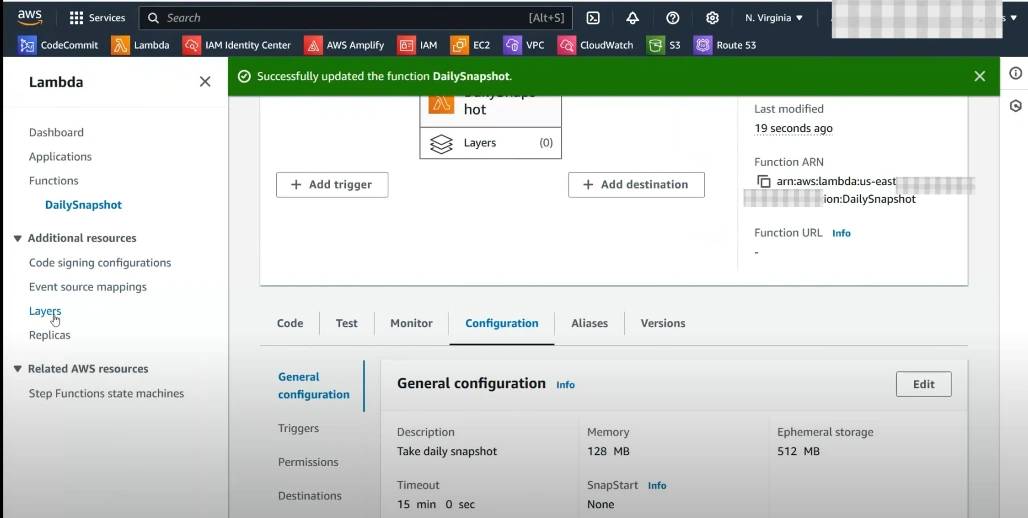Image resolution: width=1028 pixels, height=518 pixels.
Task: Open the CodeCommit shortcut in favorites bar
Action: (58, 45)
